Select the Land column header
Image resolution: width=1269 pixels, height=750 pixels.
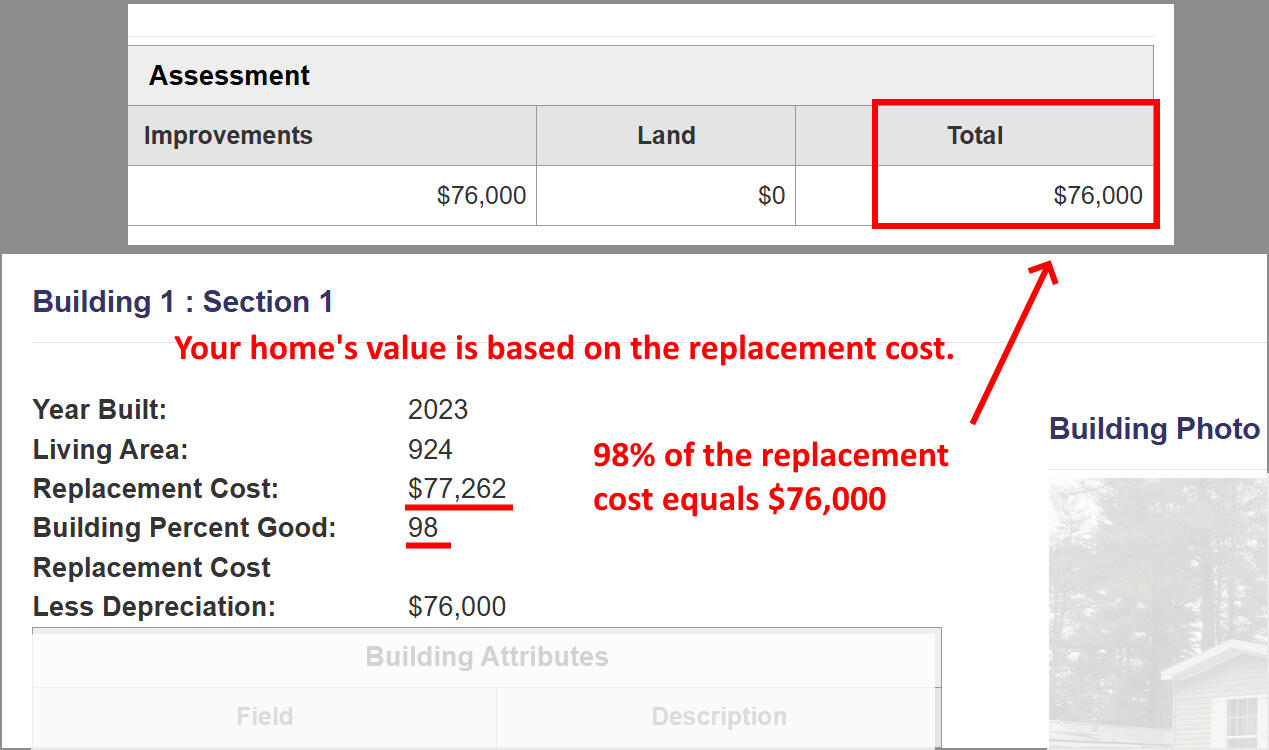[x=666, y=136]
